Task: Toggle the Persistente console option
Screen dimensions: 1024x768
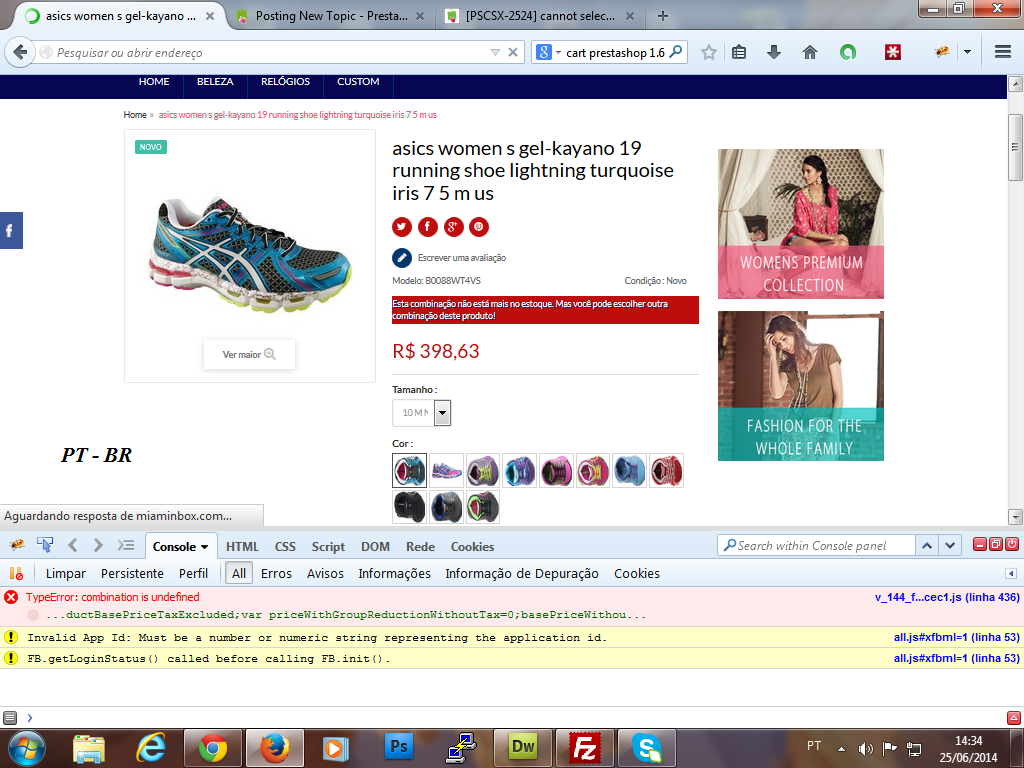Action: (x=132, y=573)
